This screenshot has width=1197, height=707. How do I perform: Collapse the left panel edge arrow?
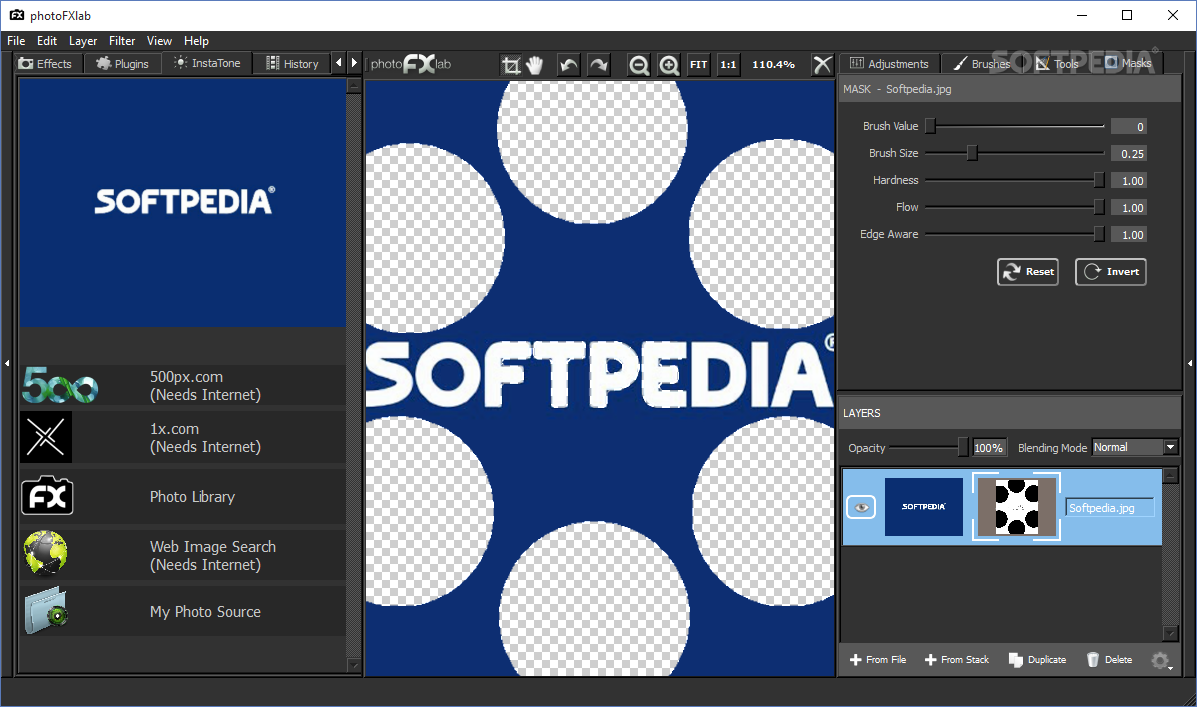click(x=7, y=363)
